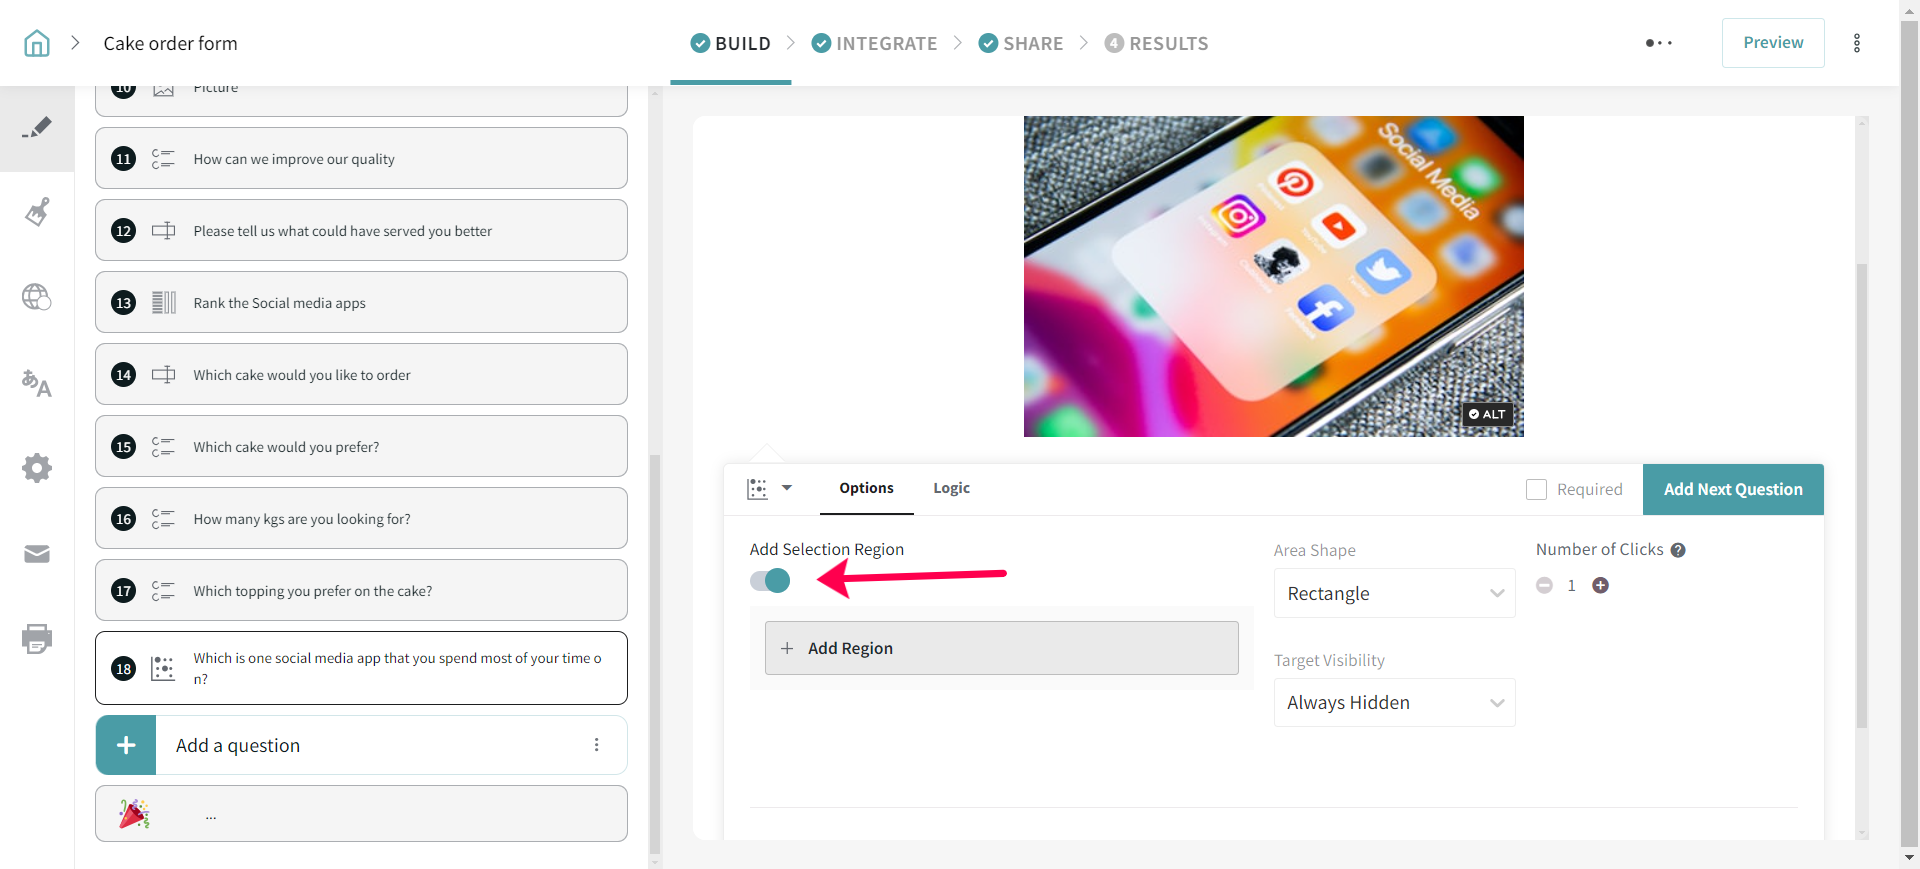Viewport: 1920px width, 869px height.
Task: Open the Area Shape Rectangle dropdown
Action: (x=1394, y=593)
